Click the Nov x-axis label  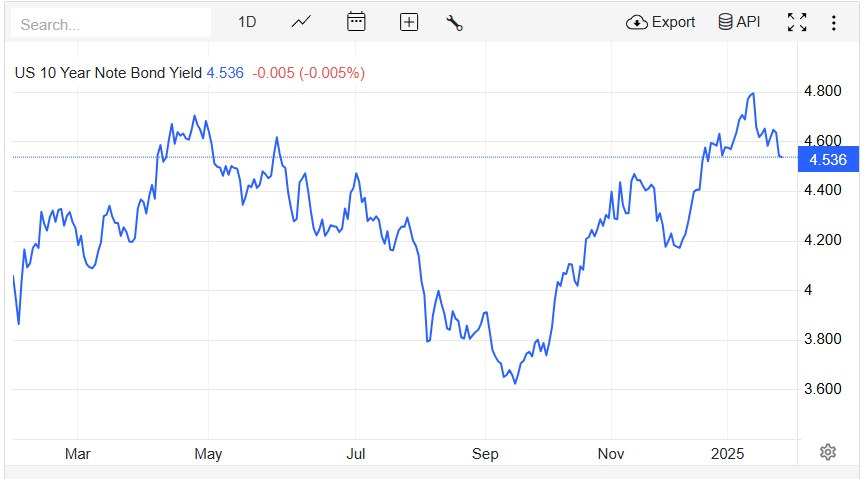611,453
